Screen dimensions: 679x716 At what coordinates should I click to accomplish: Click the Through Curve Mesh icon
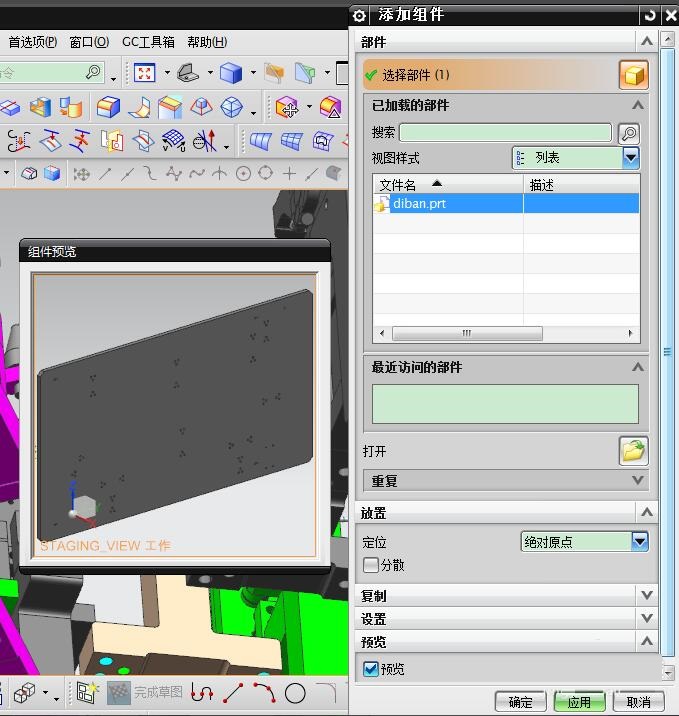pos(292,141)
